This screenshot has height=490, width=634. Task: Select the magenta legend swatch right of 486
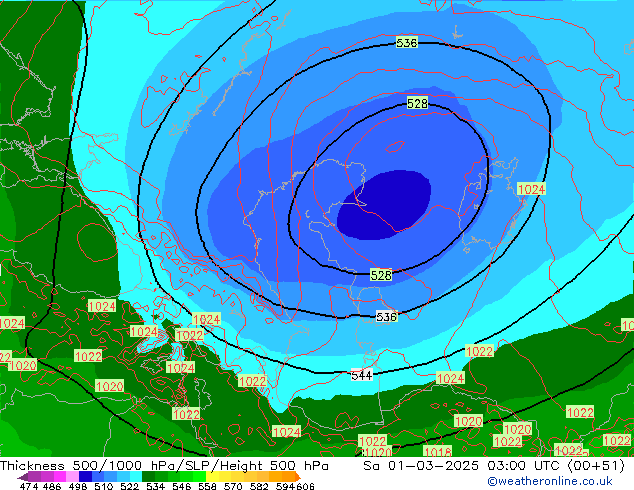click(60, 476)
